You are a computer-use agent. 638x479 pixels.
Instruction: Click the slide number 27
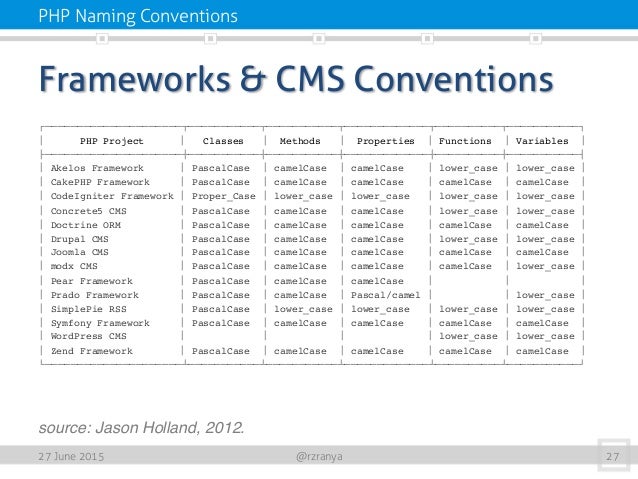pyautogui.click(x=613, y=456)
